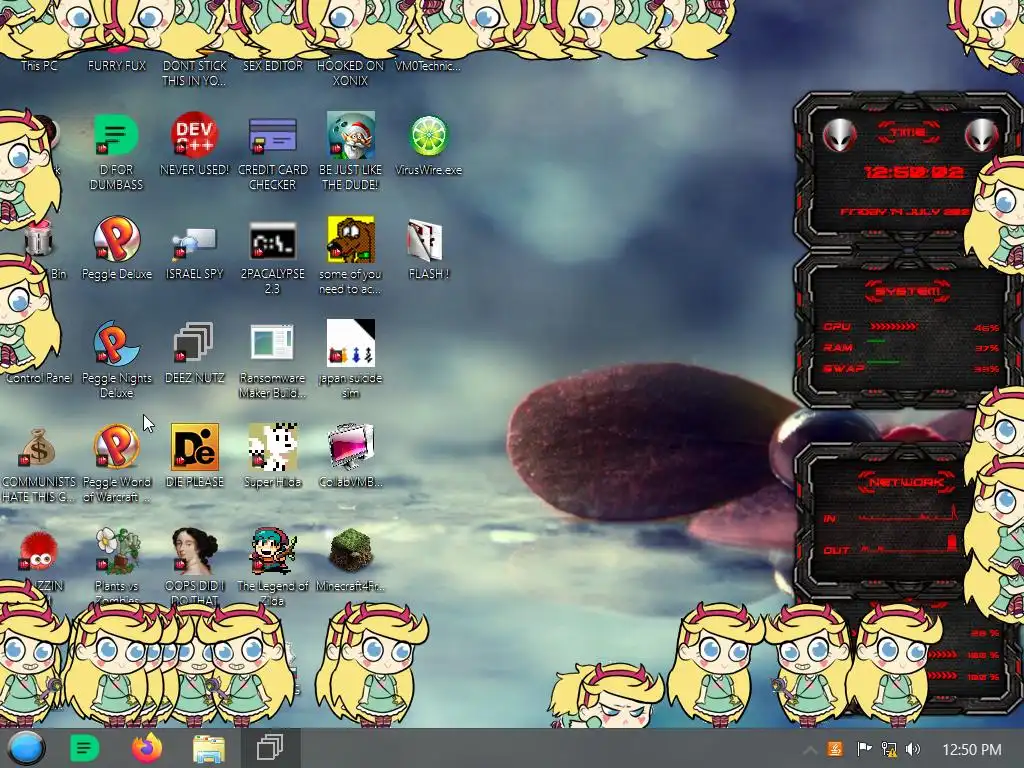Select the japan suicide sim icon
Screen dimensions: 1024x768
click(x=351, y=342)
